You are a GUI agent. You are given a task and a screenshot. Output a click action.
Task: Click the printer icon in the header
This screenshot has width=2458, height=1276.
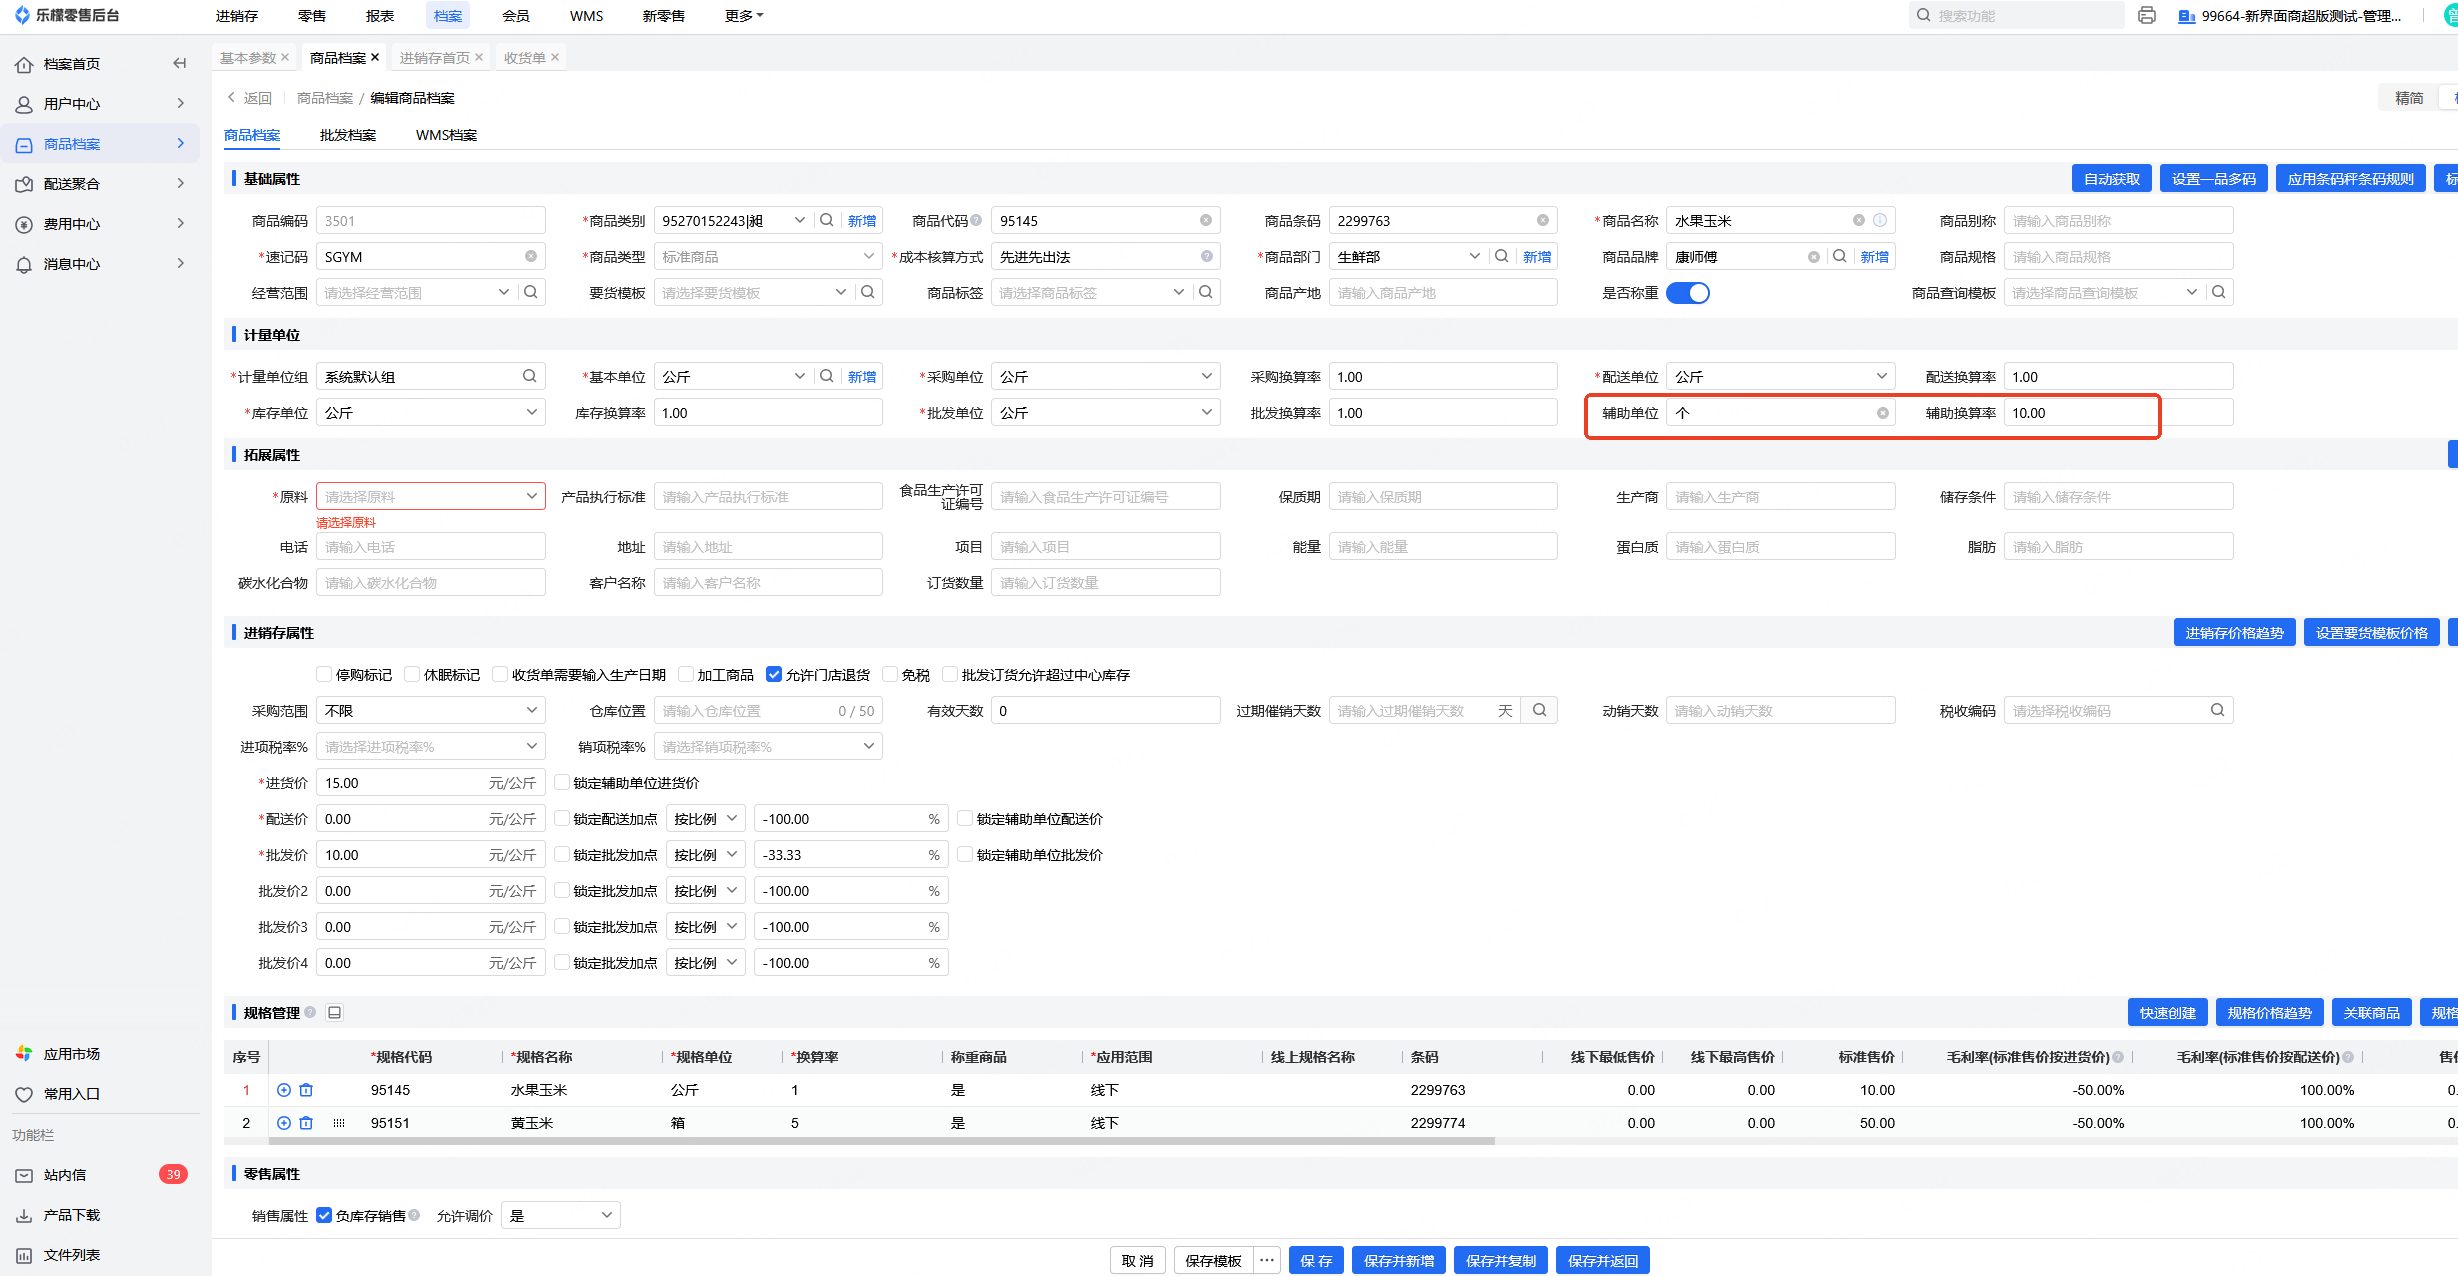(x=2146, y=16)
